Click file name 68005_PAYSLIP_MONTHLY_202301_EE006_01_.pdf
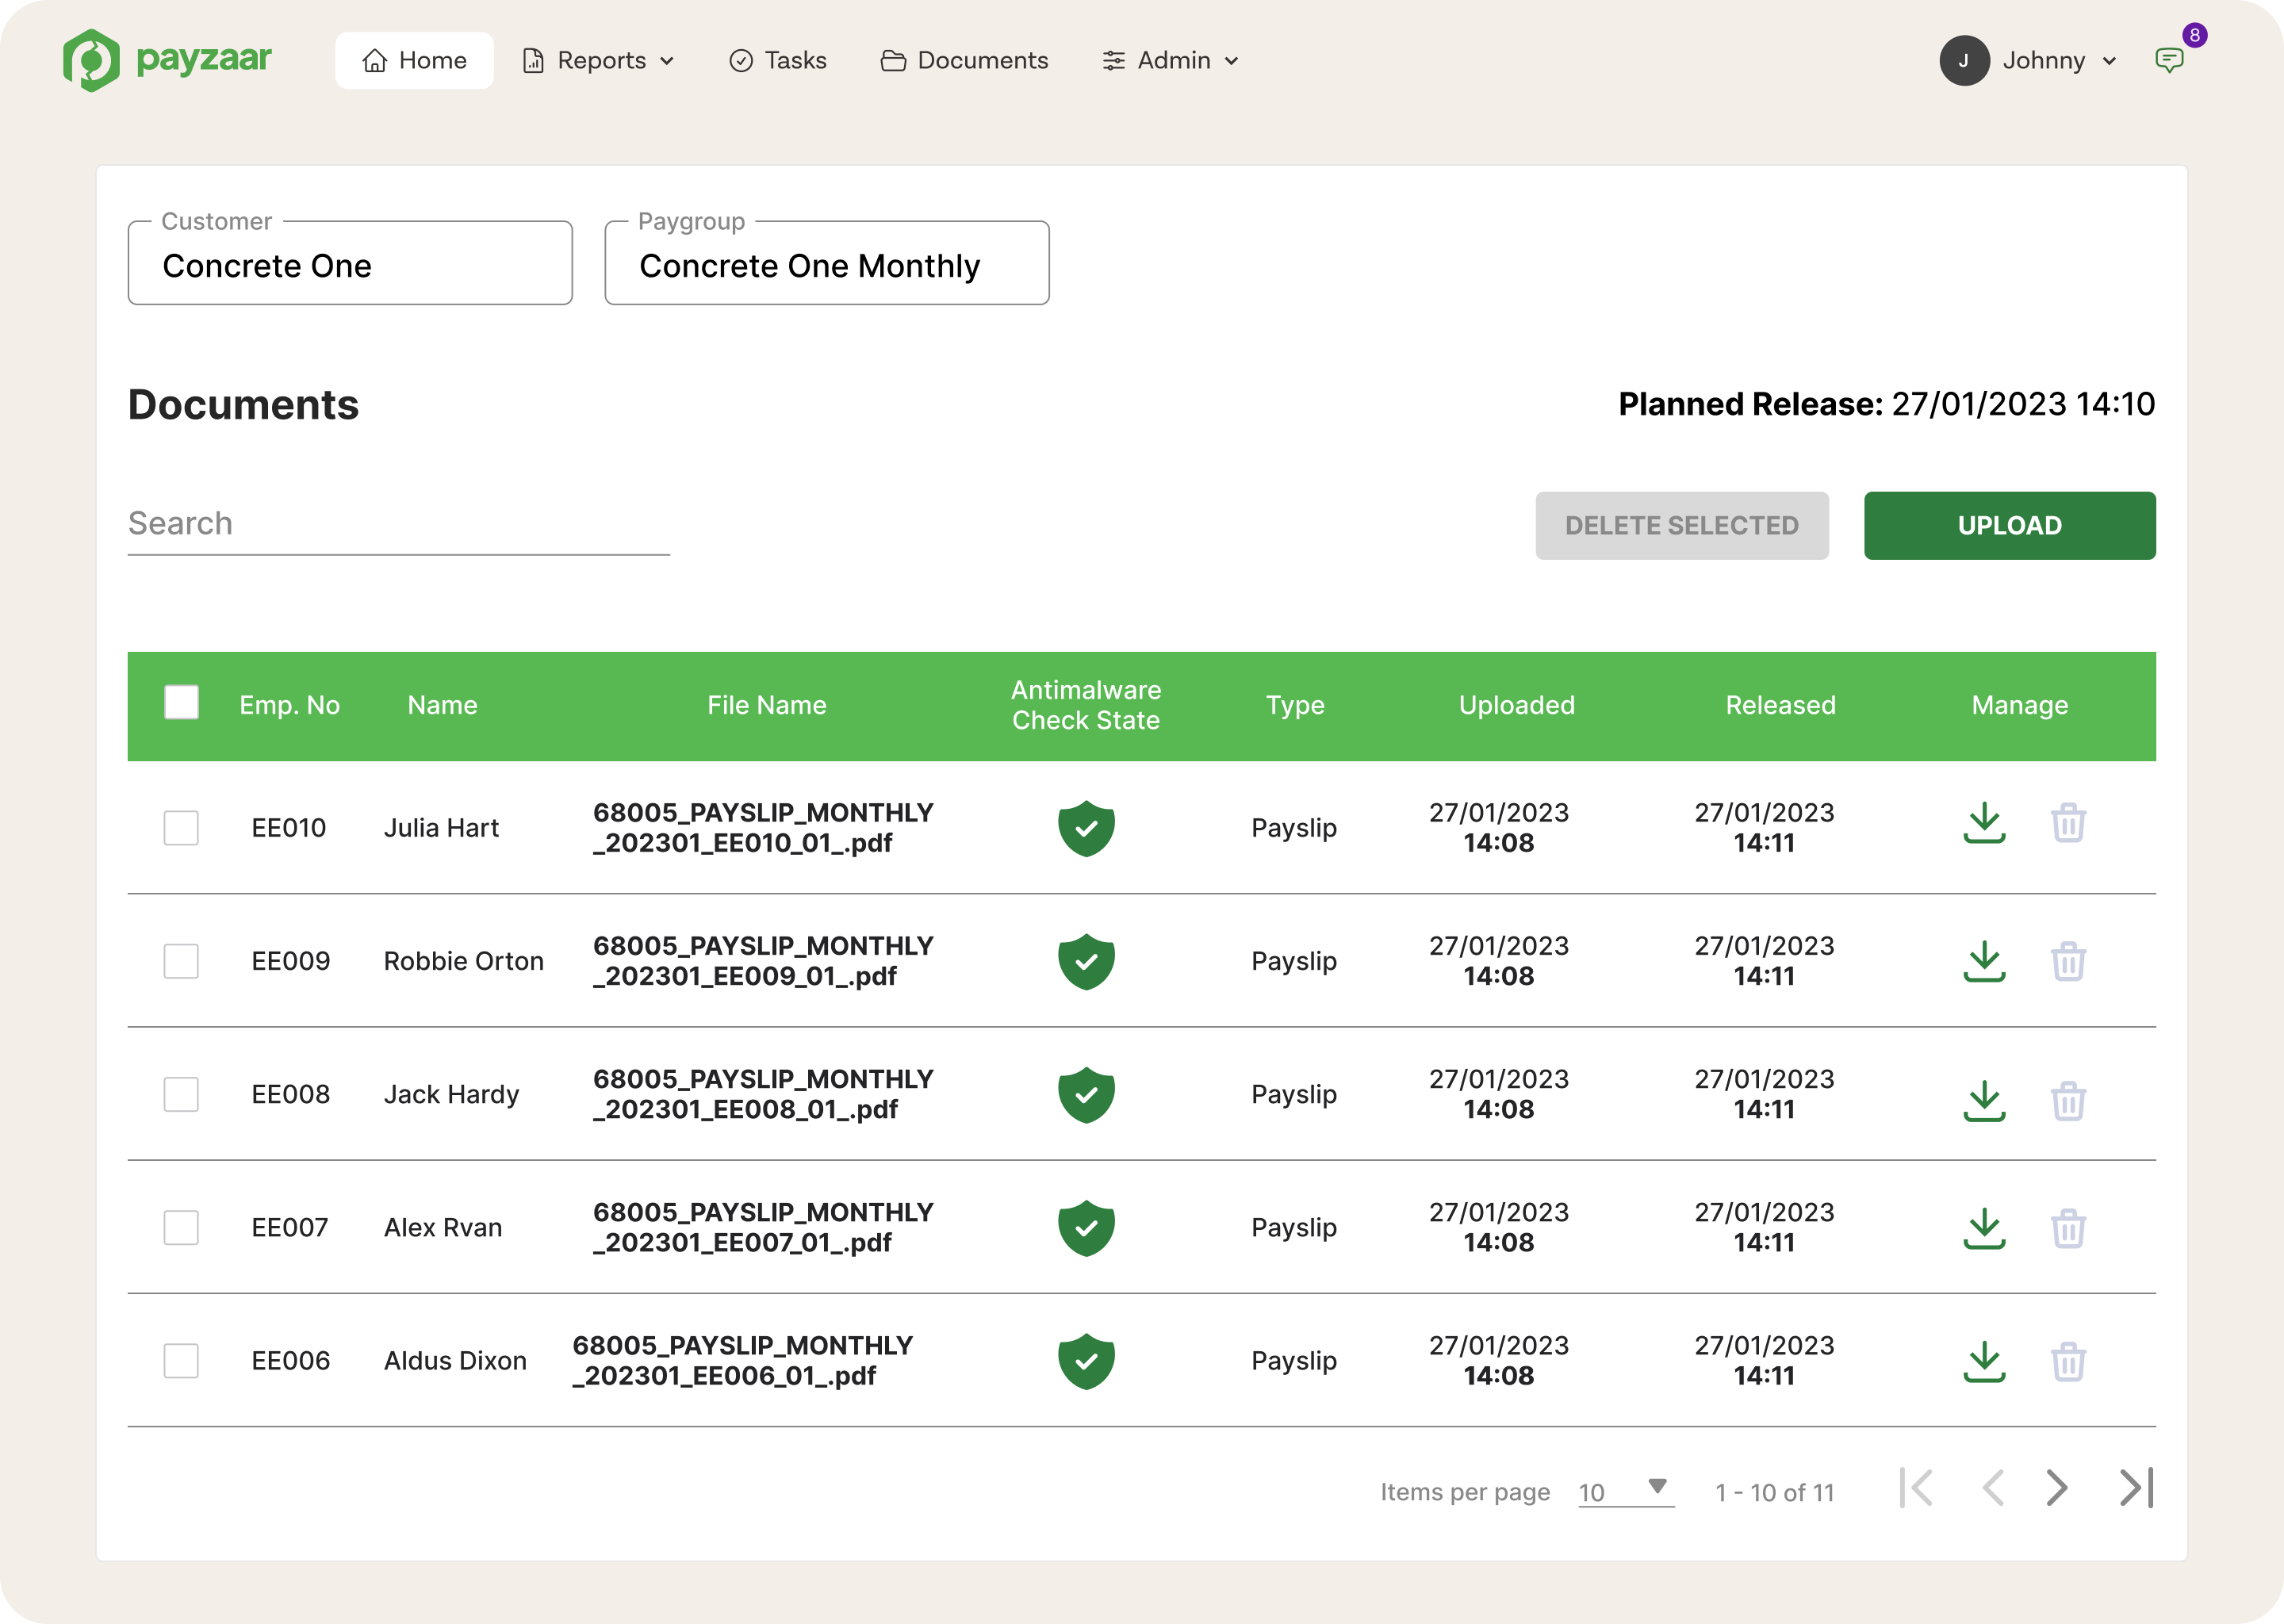 [x=742, y=1360]
